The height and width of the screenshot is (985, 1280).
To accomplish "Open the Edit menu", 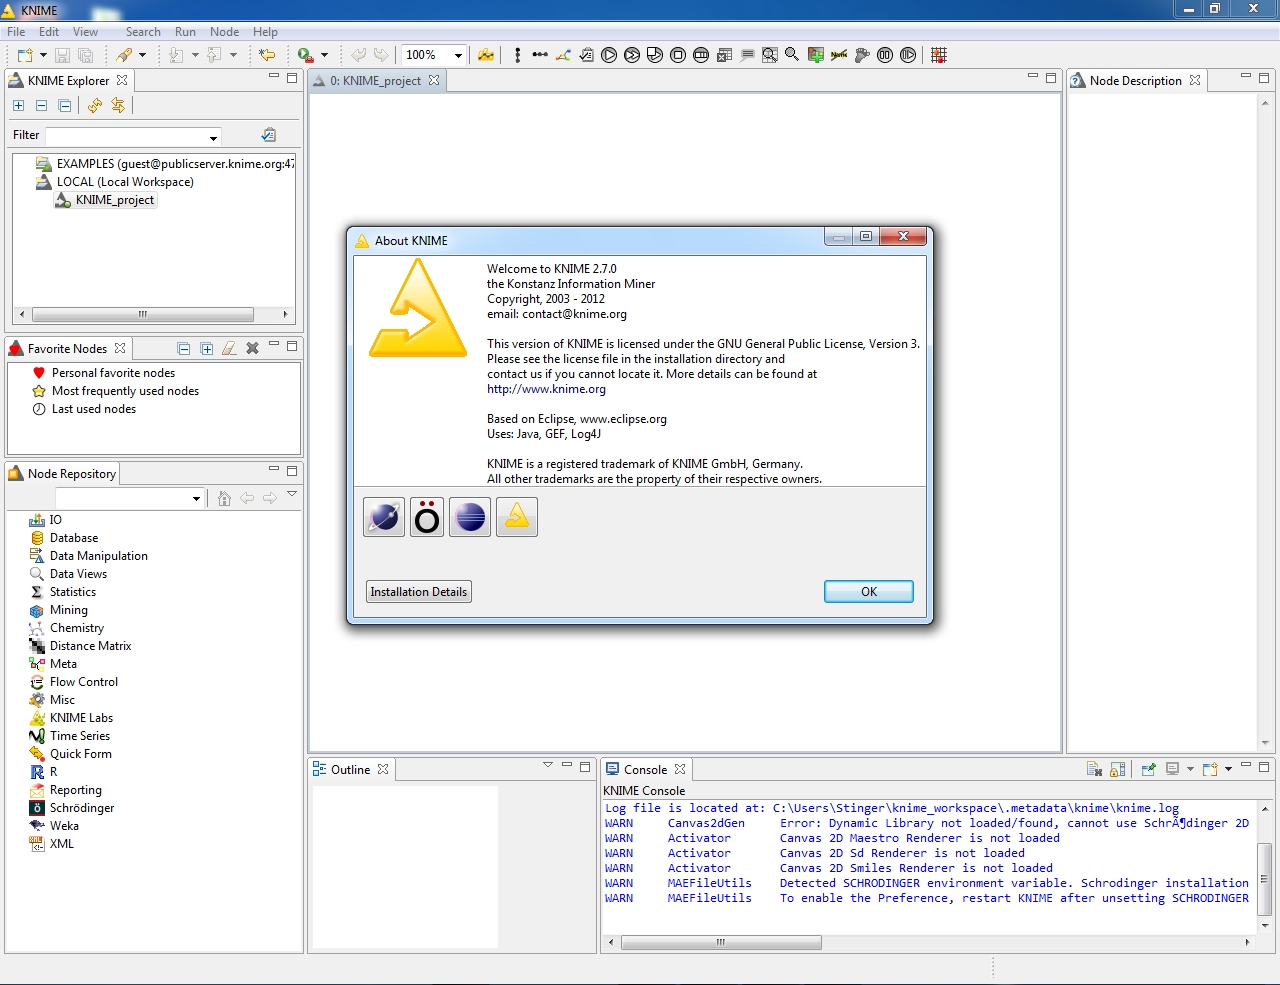I will coord(49,32).
